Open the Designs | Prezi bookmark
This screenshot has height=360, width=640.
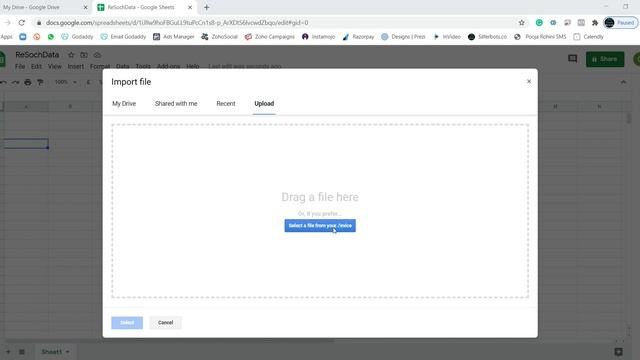[403, 37]
